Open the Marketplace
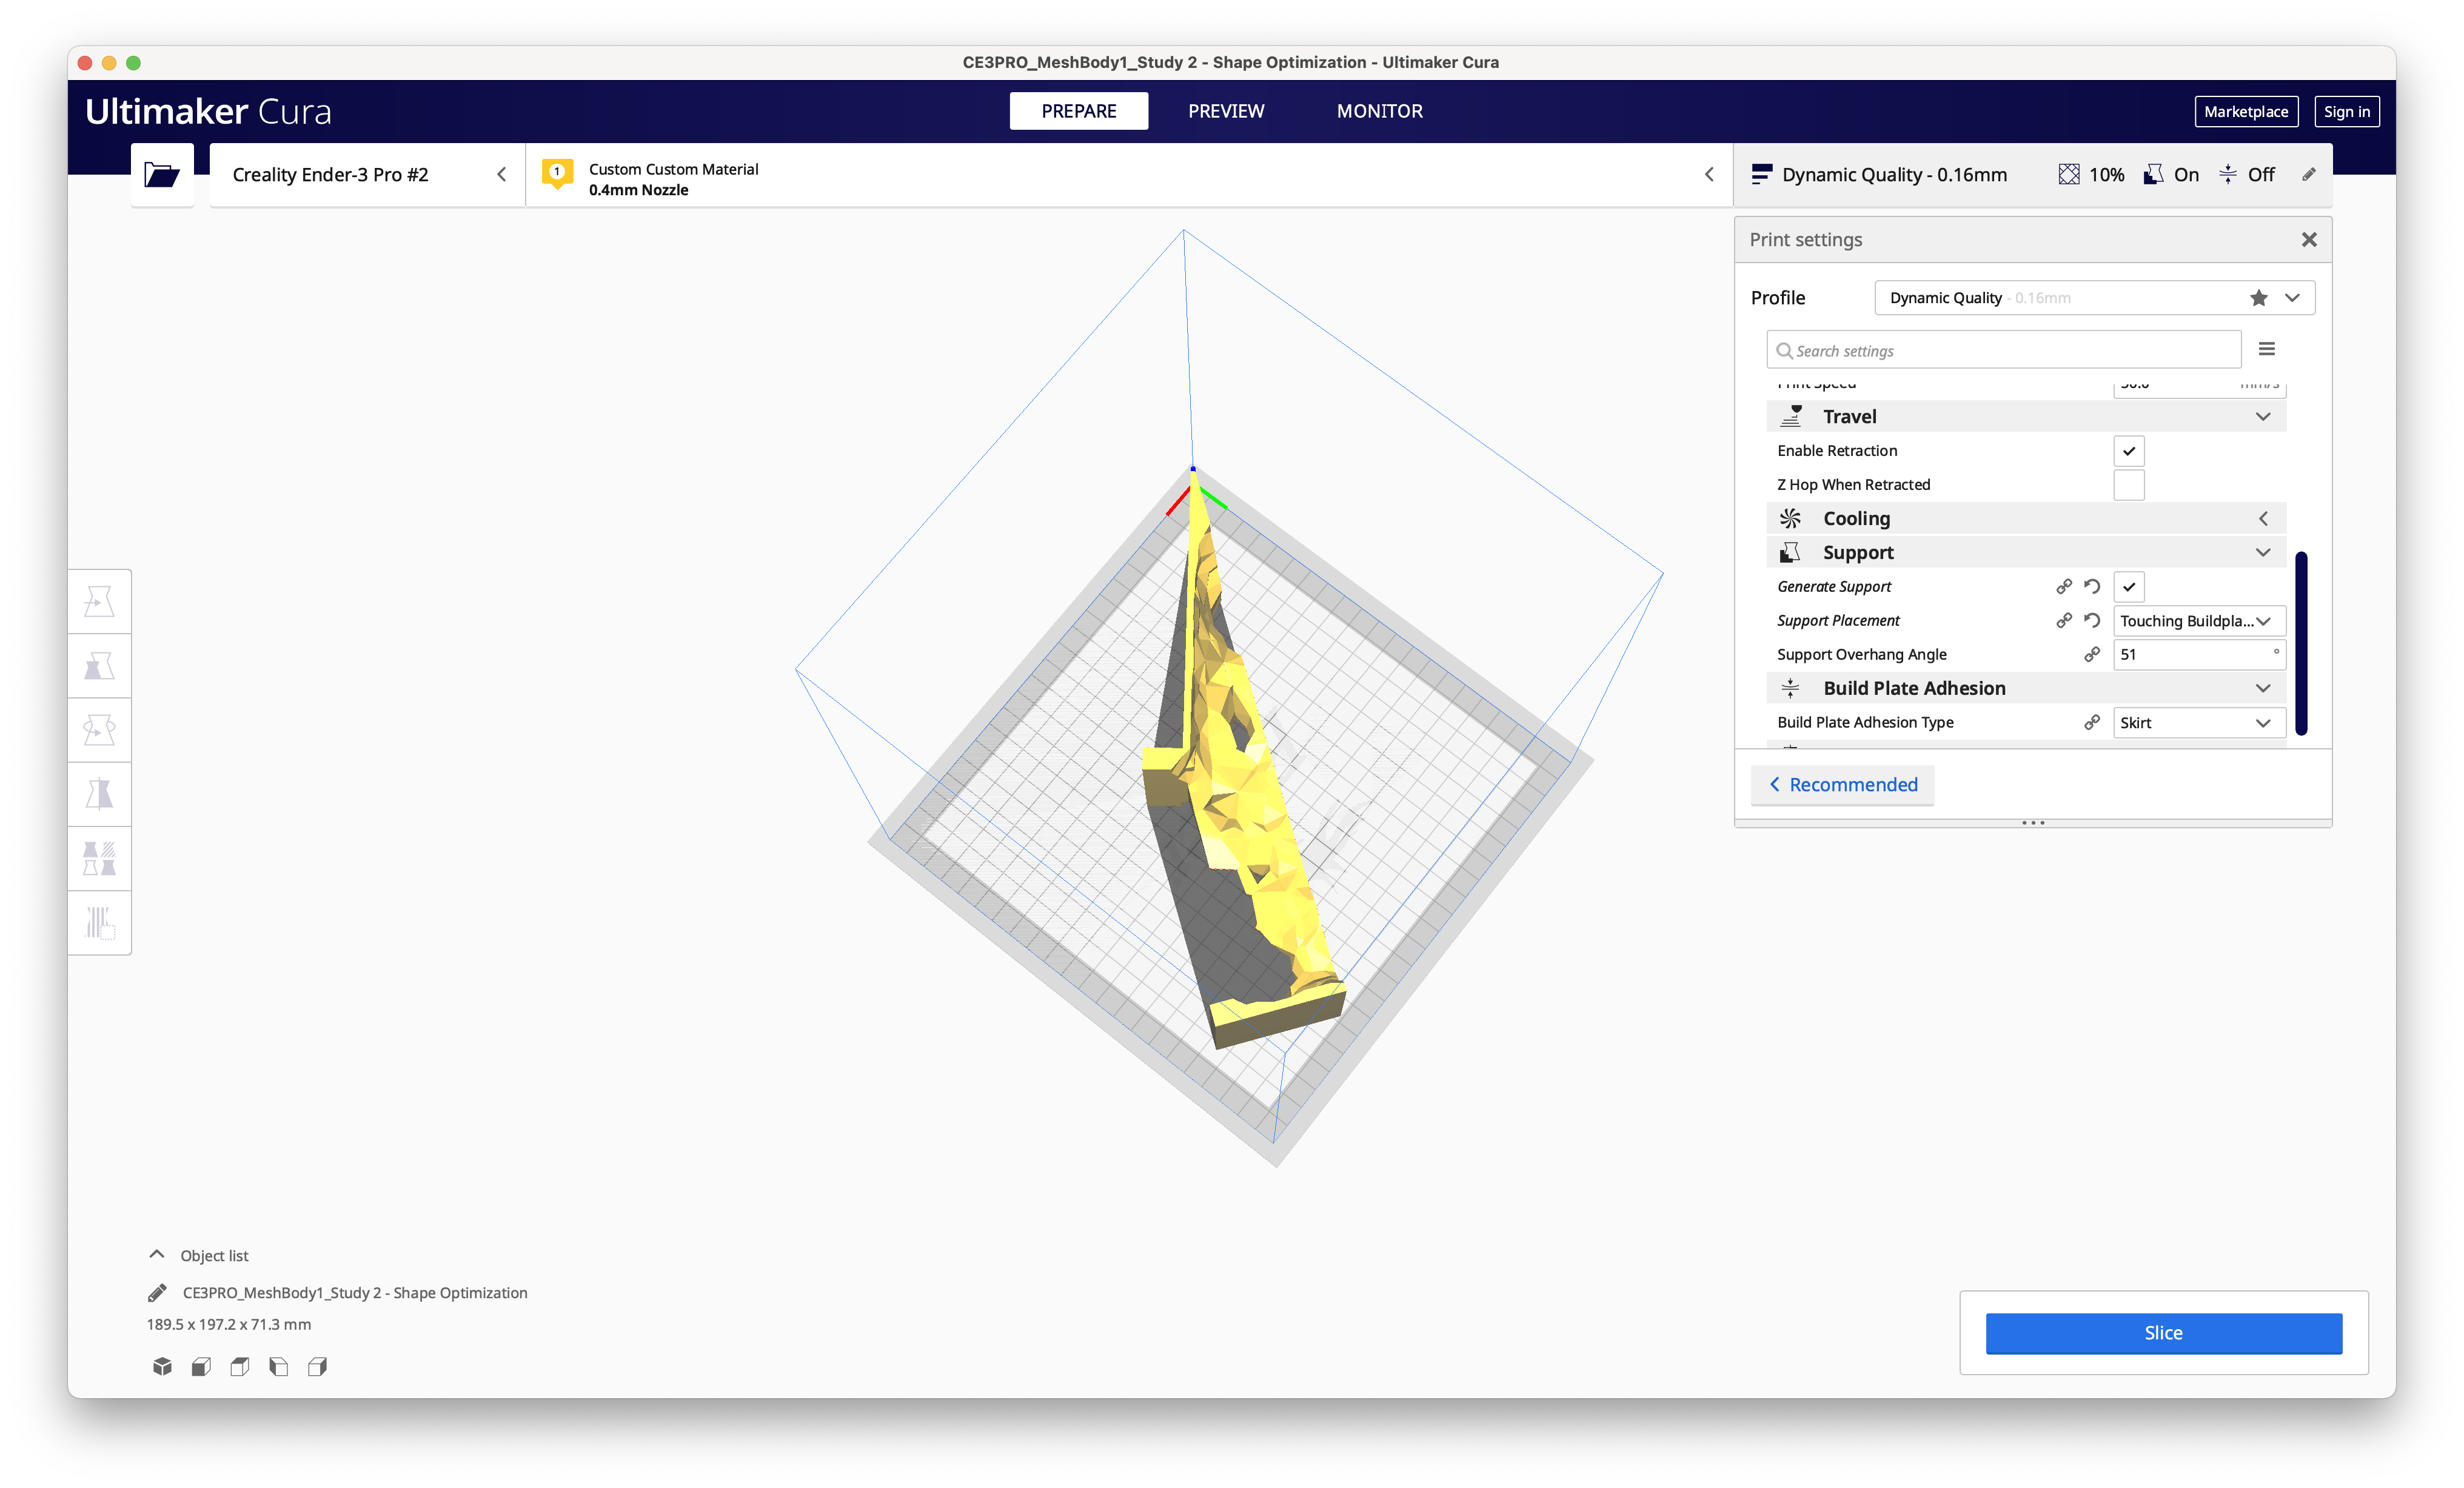The height and width of the screenshot is (1488, 2464). click(2245, 112)
